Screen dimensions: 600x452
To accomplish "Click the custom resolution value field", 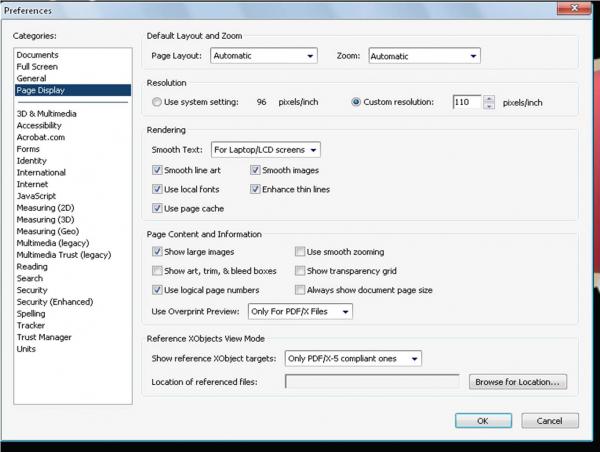I will tap(467, 102).
